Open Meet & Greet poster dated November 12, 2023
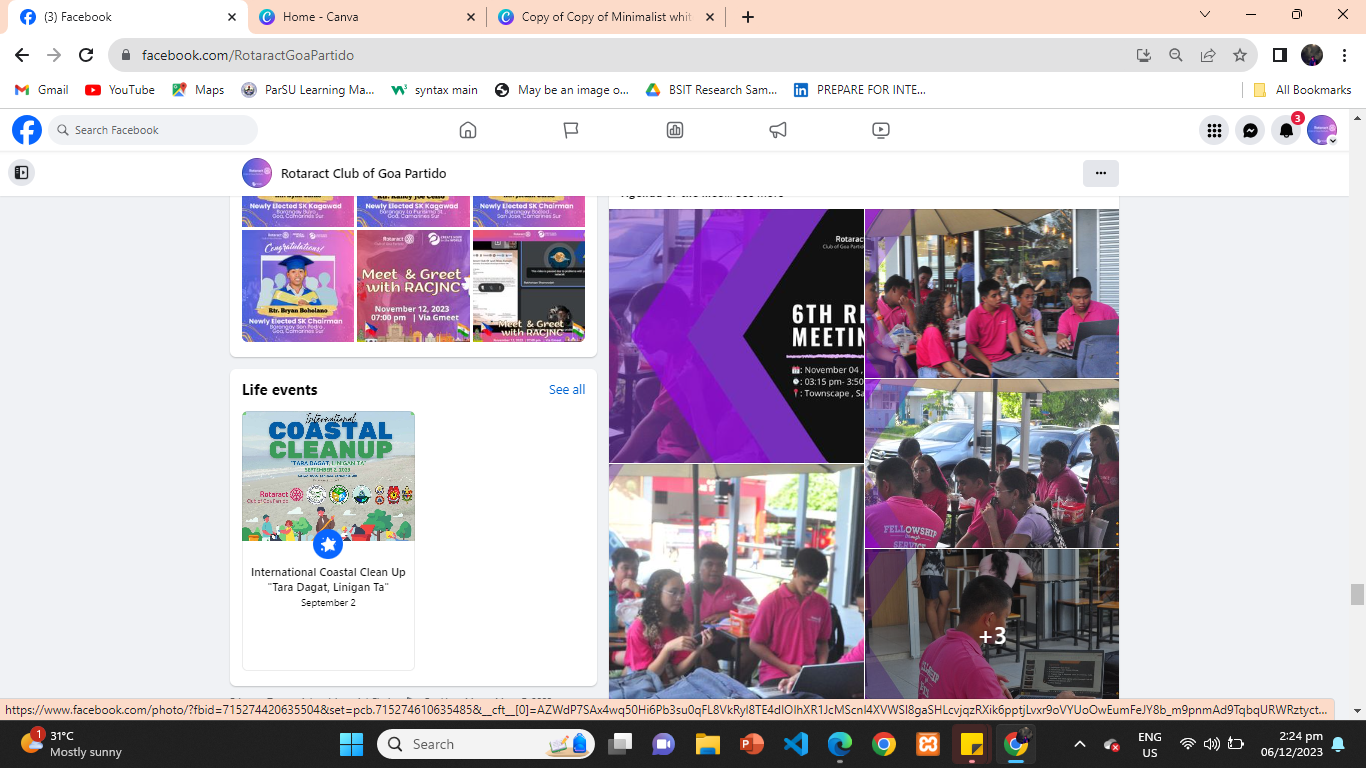The width and height of the screenshot is (1366, 768). pyautogui.click(x=413, y=286)
